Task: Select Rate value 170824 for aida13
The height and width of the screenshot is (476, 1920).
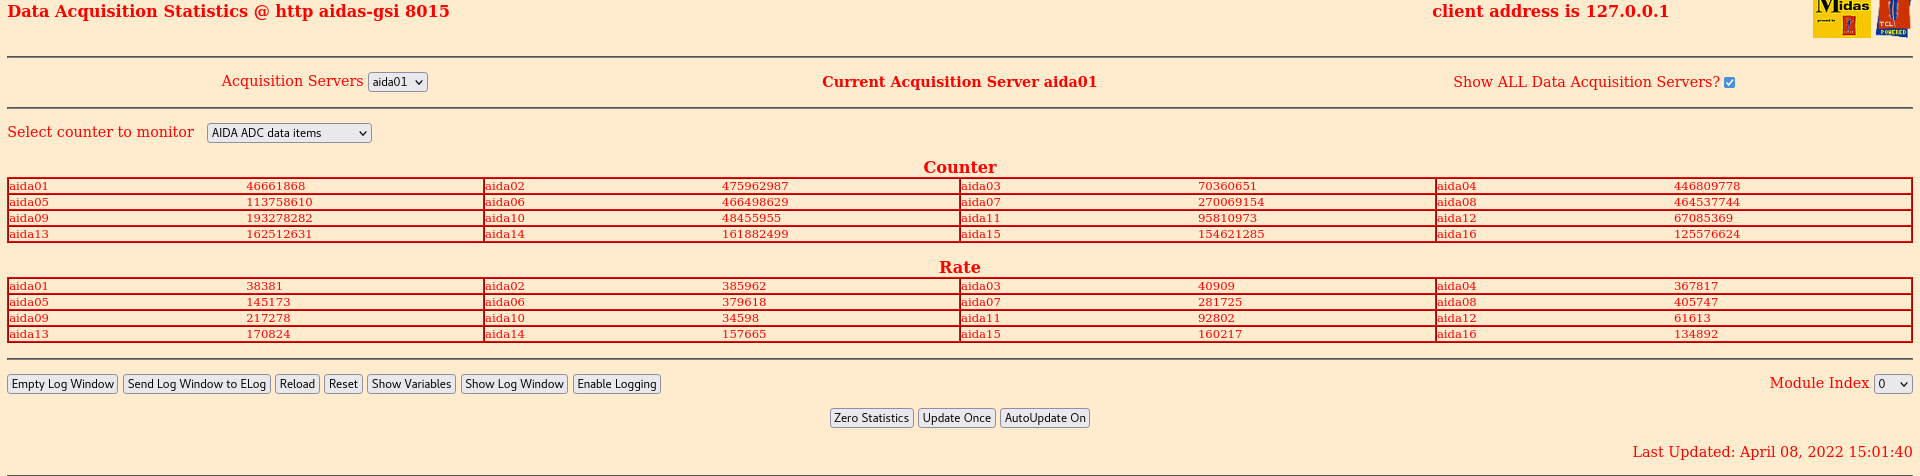Action: pos(268,334)
